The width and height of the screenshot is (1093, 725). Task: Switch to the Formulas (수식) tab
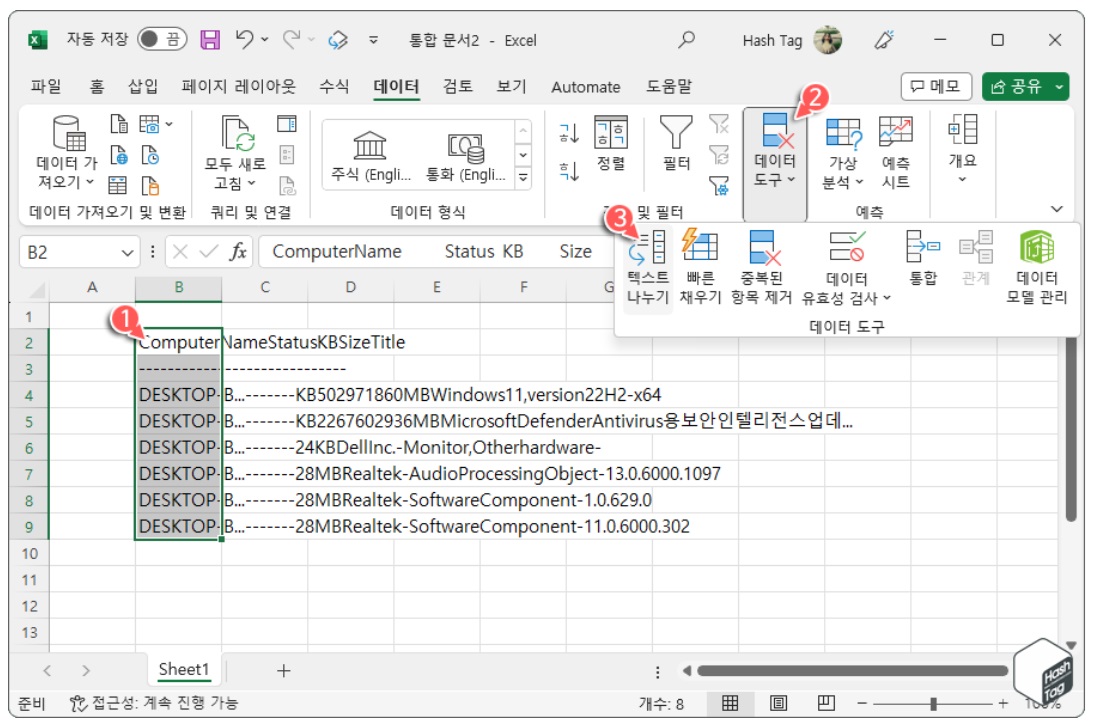point(334,86)
